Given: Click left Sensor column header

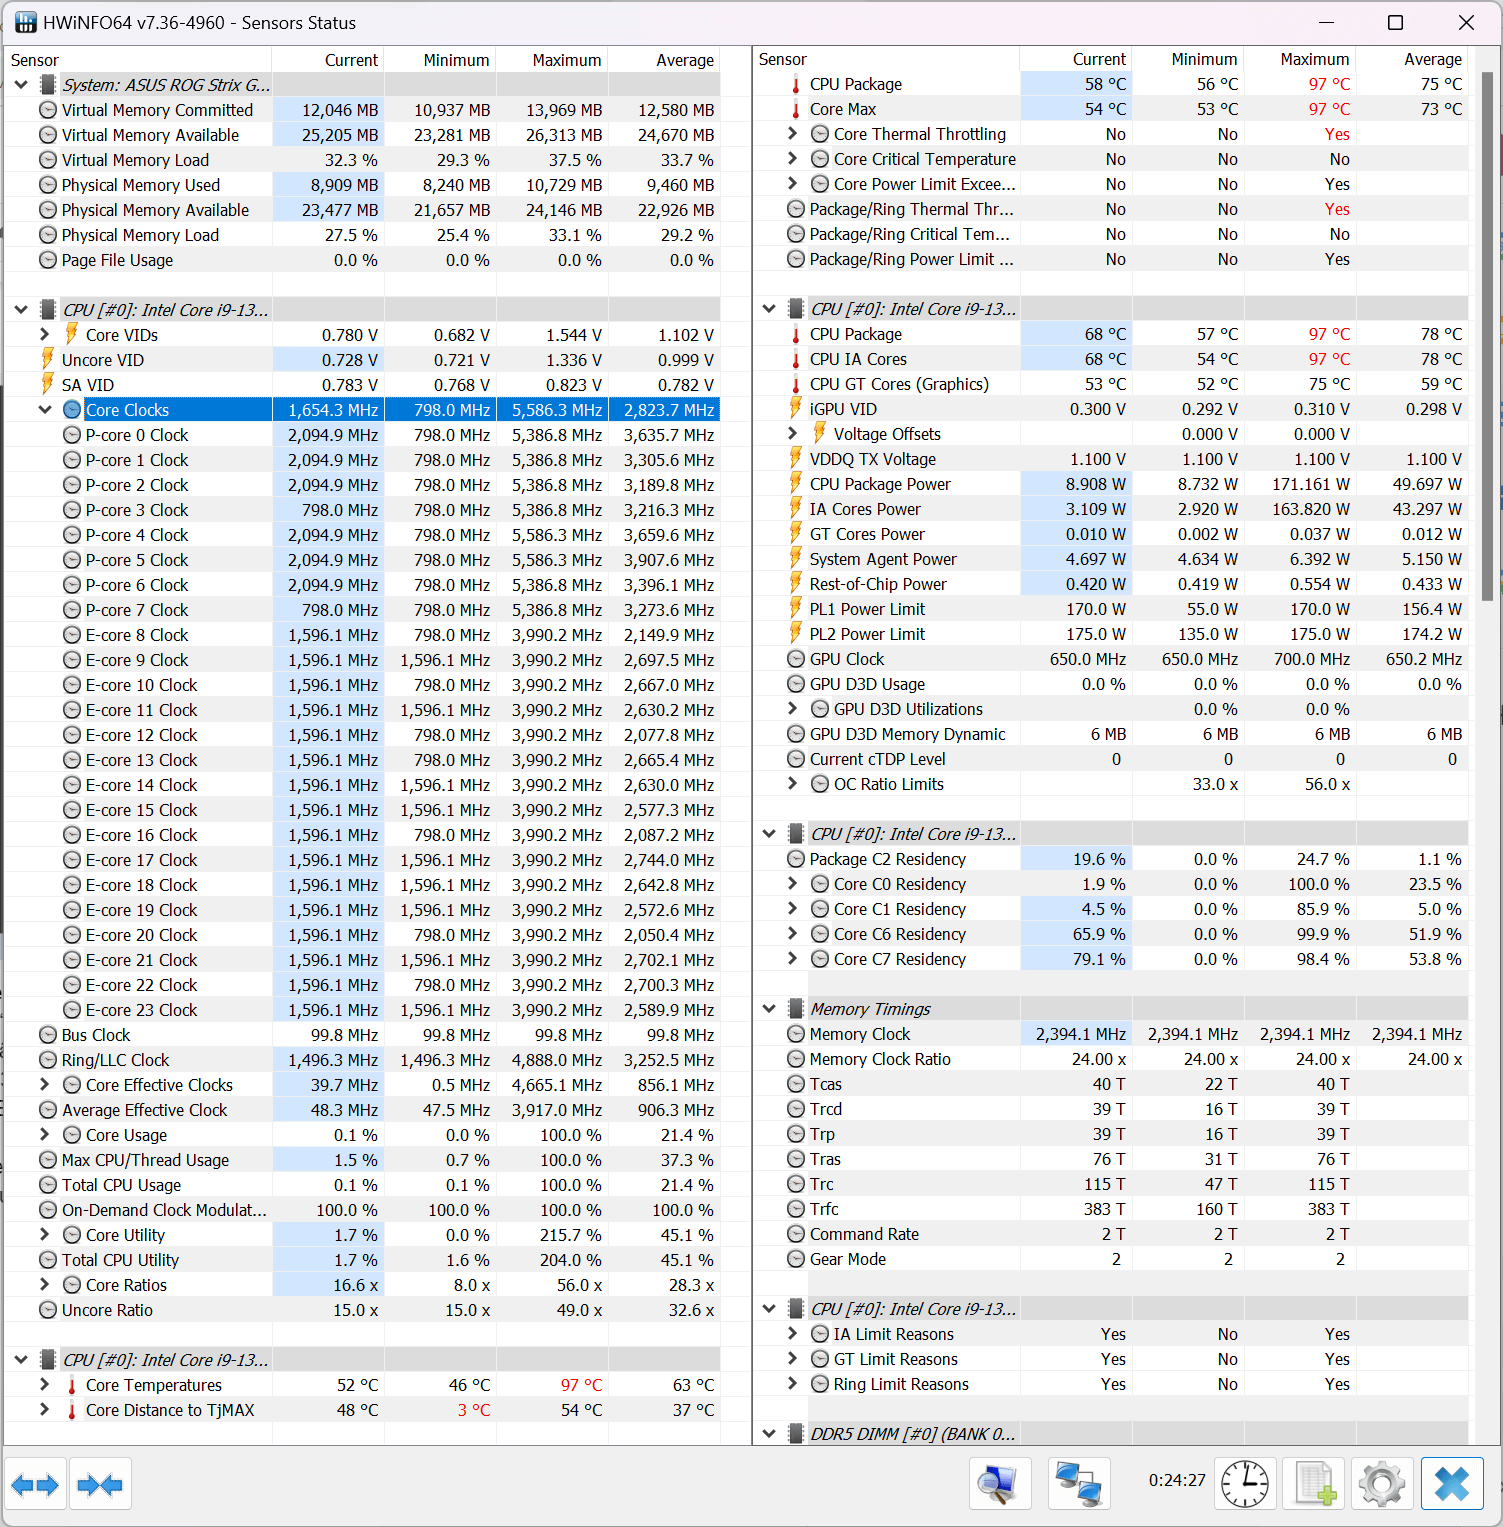Looking at the screenshot, I should pos(138,60).
